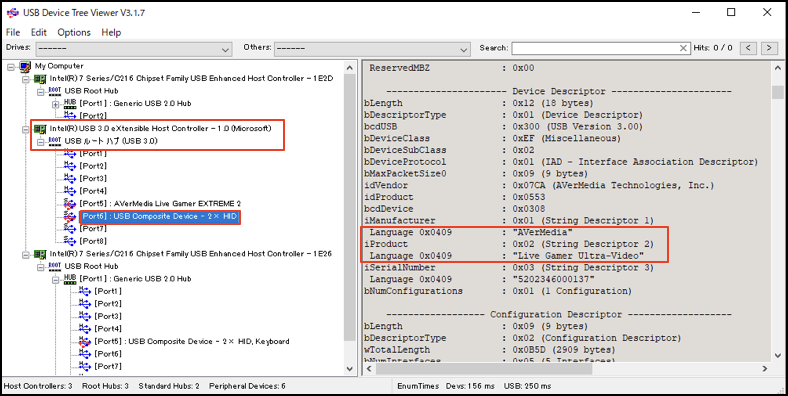Viewport: 788px width, 396px height.
Task: Click USB icon of Port6 in 1E26 generic hub
Action: 85,354
